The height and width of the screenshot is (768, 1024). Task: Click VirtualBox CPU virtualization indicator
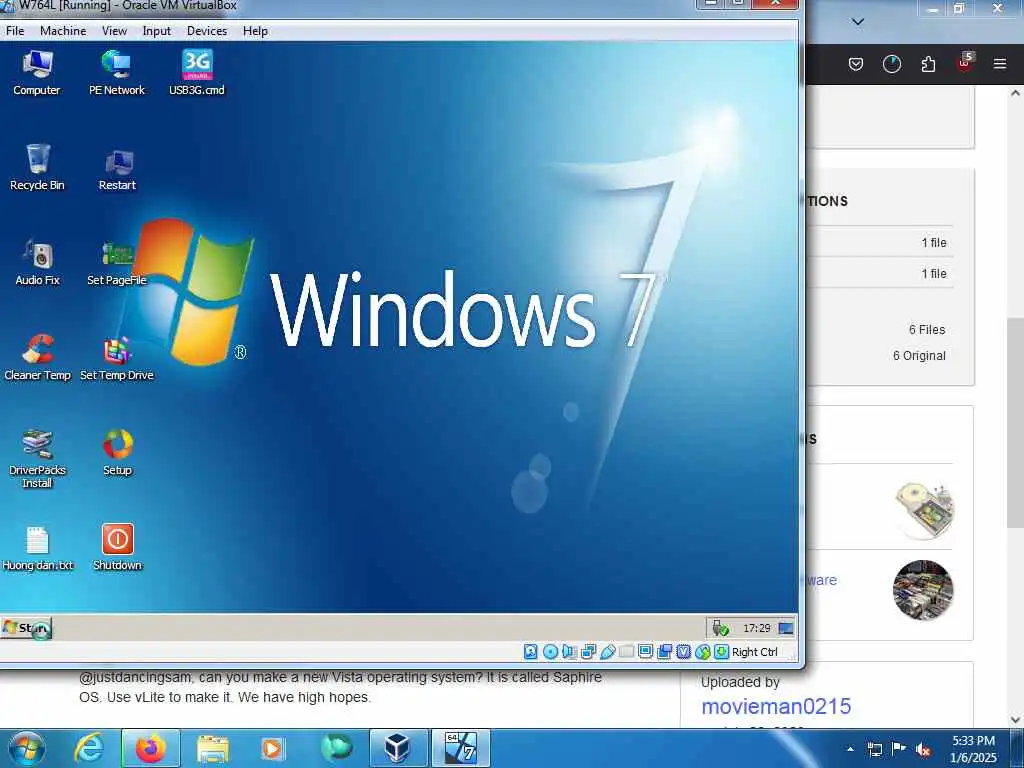pos(683,652)
